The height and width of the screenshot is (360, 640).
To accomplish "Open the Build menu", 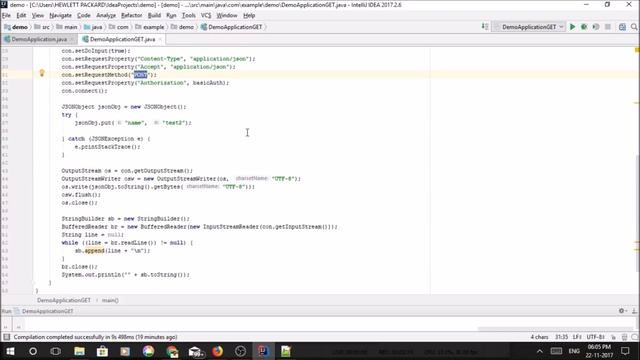I will click(154, 15).
